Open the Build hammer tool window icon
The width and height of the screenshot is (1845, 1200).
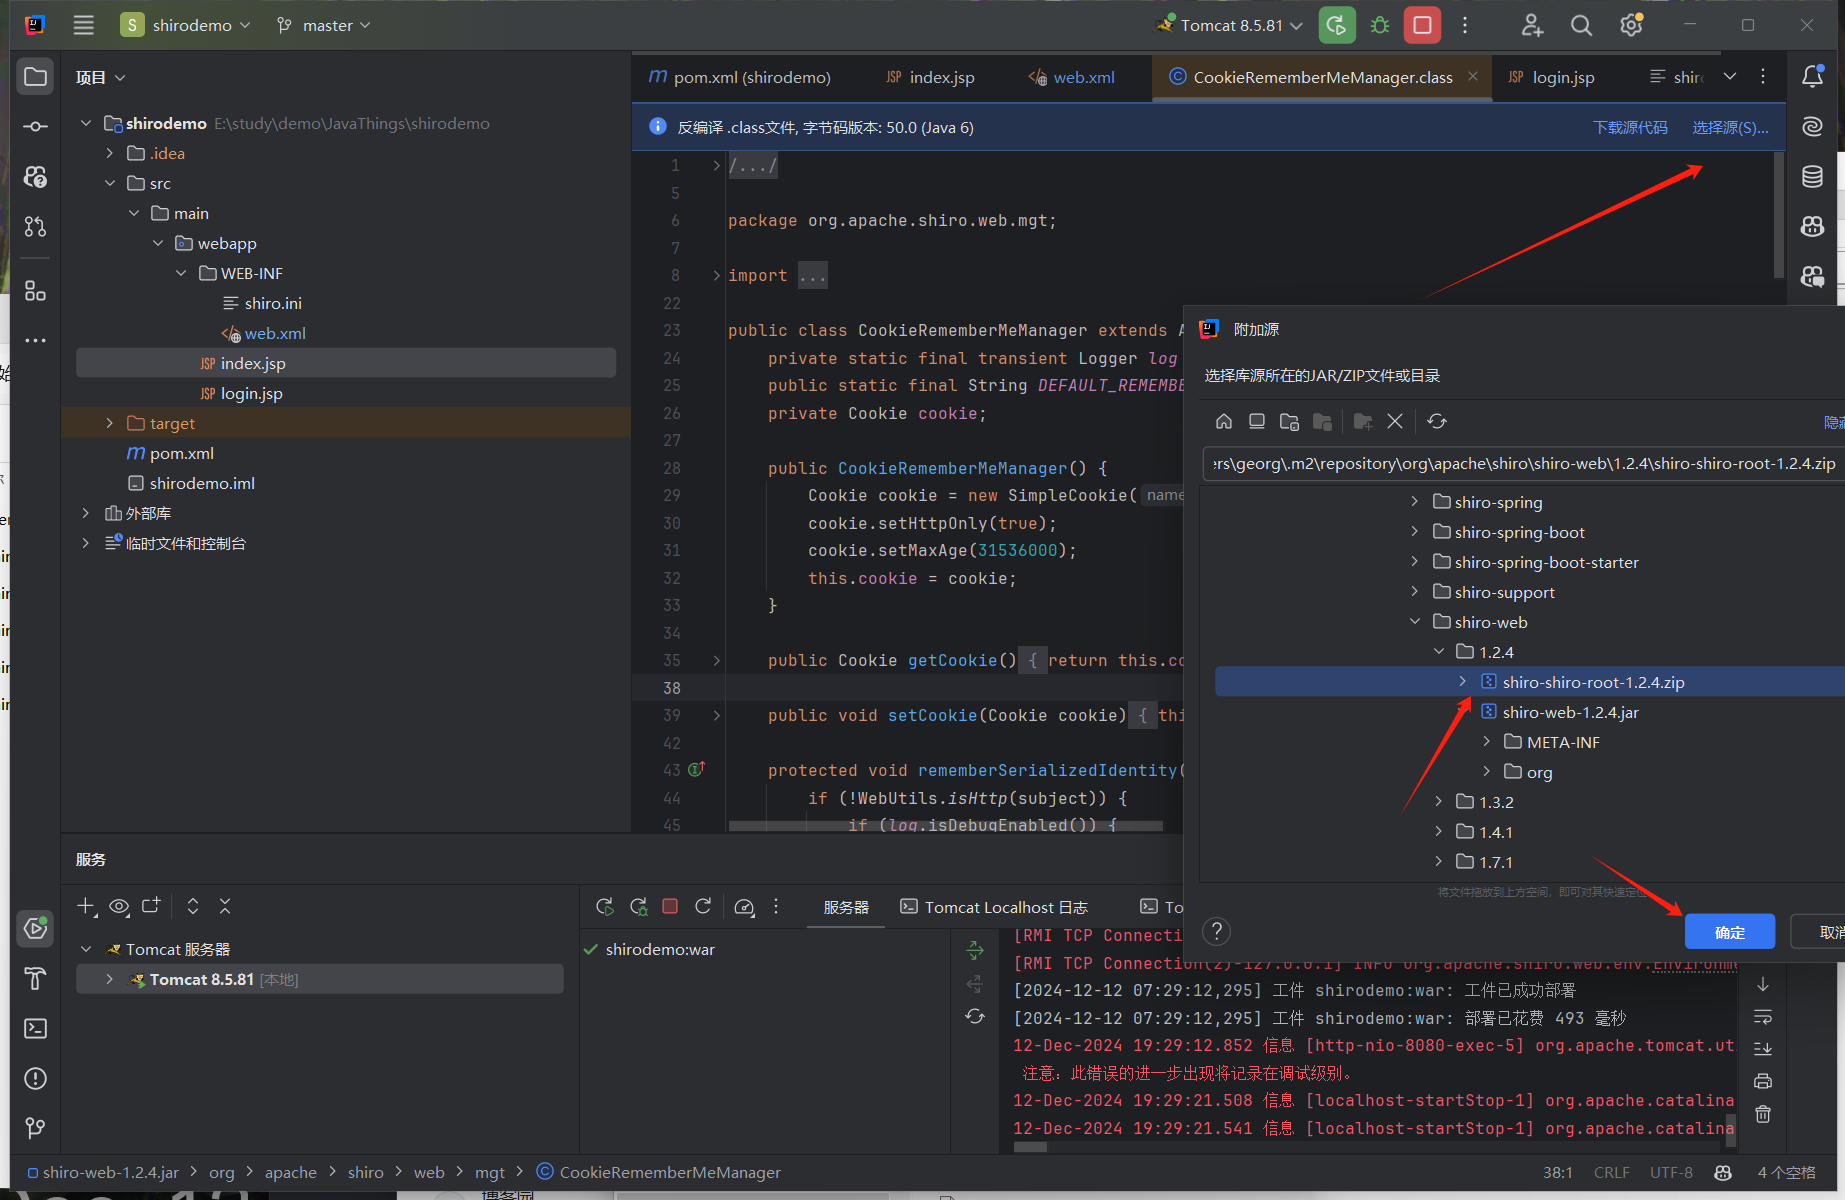(35, 978)
